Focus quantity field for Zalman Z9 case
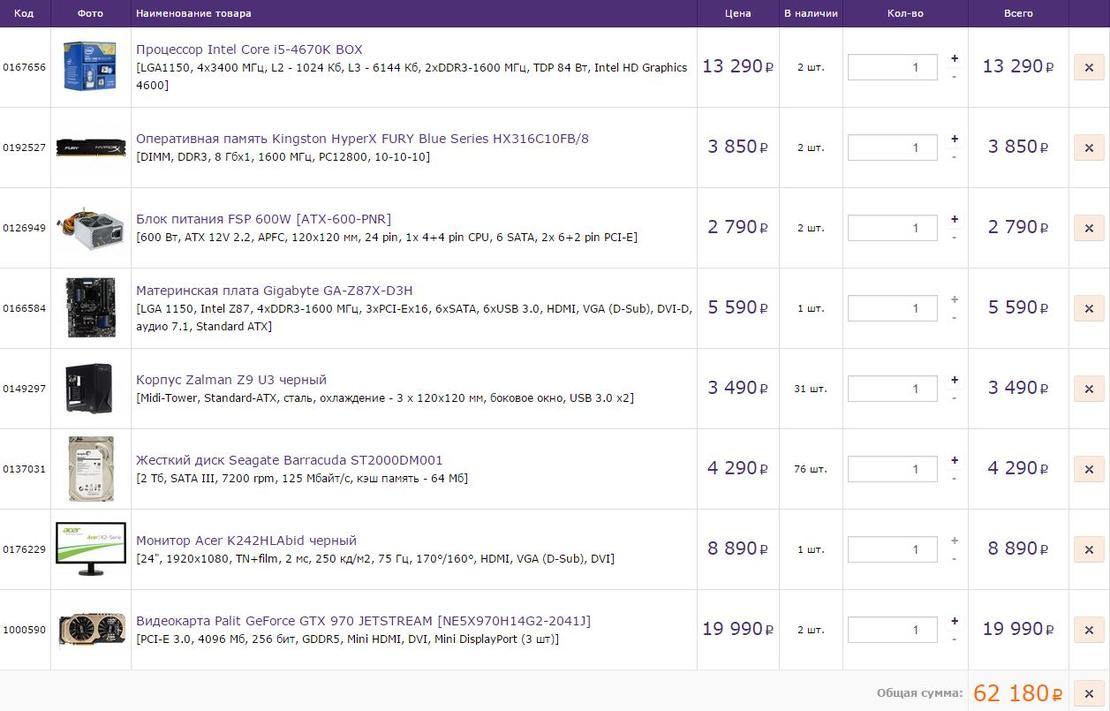1110x711 pixels. 893,389
